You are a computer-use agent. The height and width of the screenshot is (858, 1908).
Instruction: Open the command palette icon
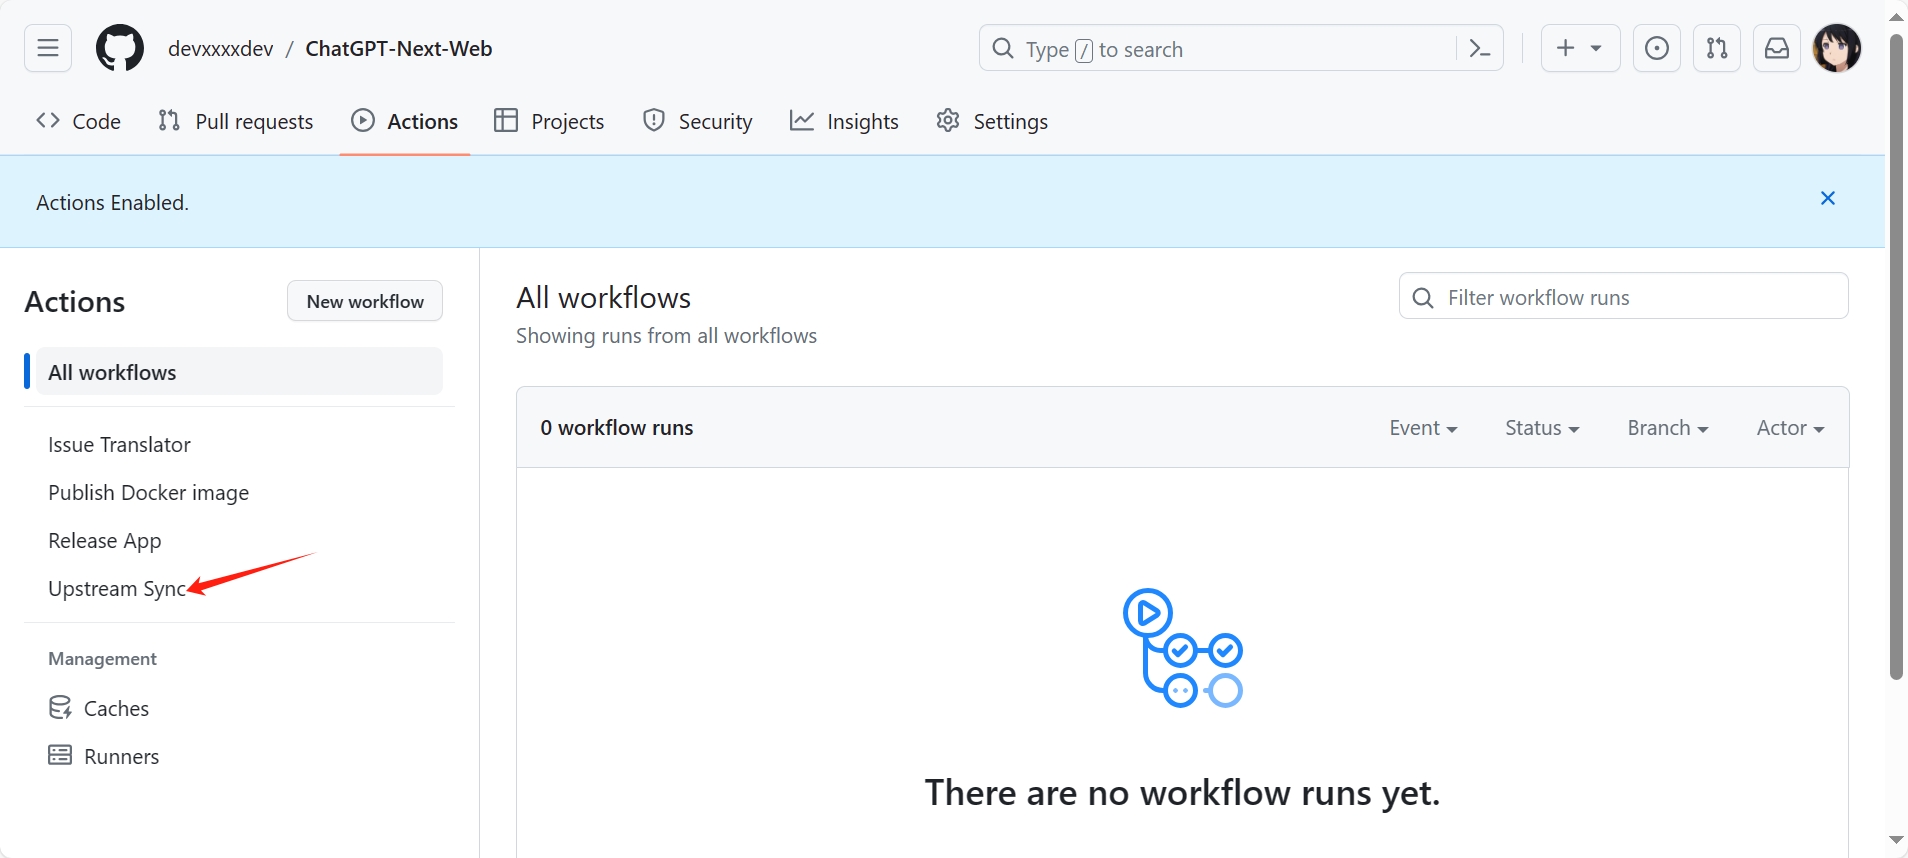click(1480, 48)
